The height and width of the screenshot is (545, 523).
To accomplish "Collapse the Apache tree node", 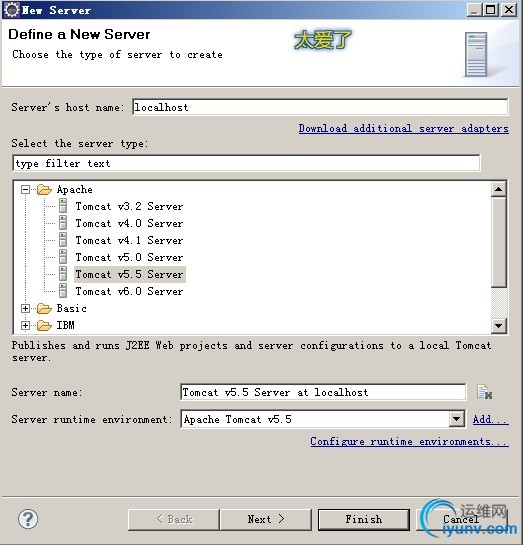I will pyautogui.click(x=25, y=189).
